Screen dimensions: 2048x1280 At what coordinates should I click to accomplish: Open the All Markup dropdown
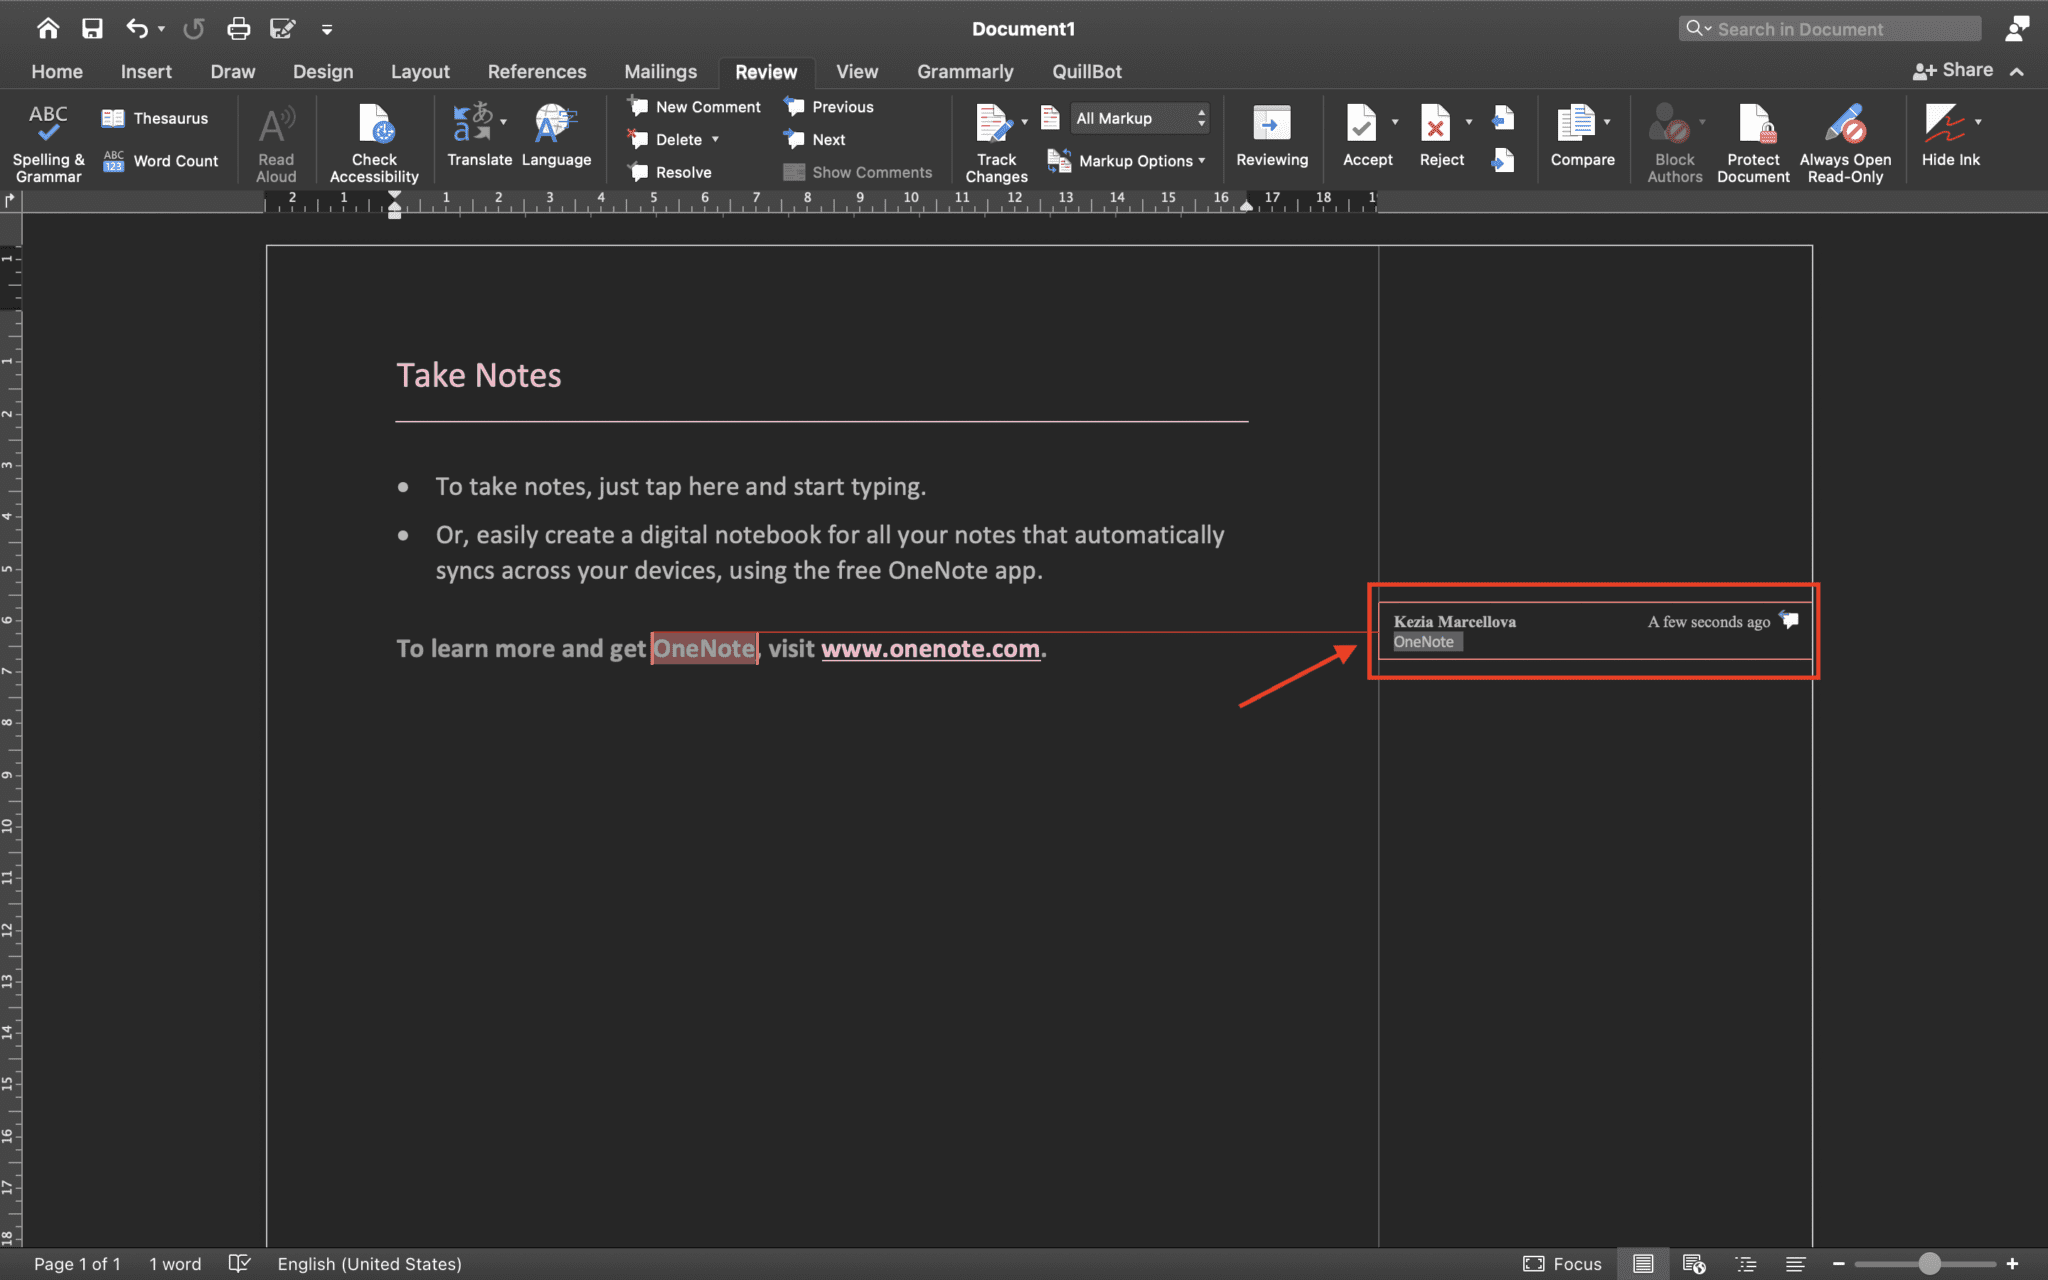click(x=1136, y=118)
